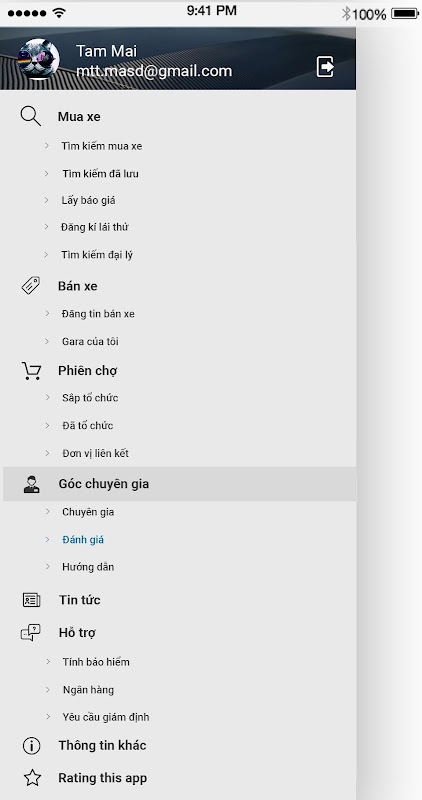Screen dimensions: 422x800
Task: Select Đăng kí lái thử submenu item
Action: (x=94, y=227)
